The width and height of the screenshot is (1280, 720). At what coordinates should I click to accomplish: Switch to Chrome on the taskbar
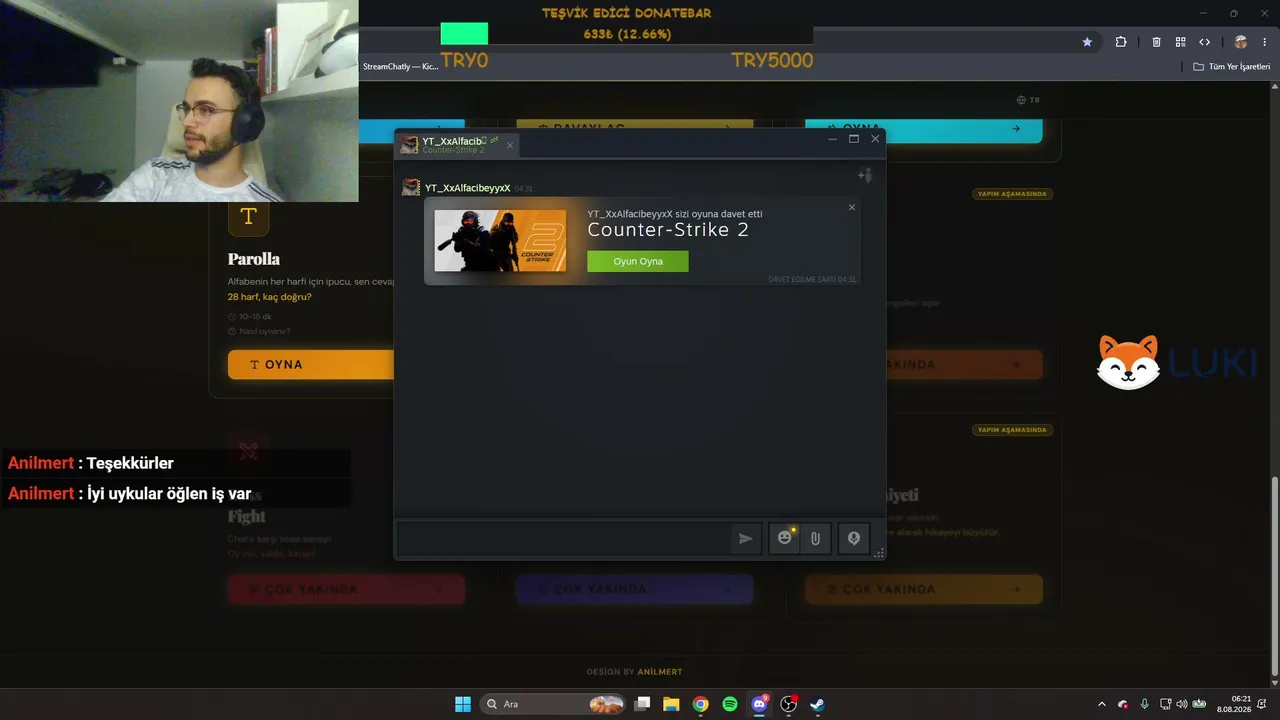tap(700, 704)
